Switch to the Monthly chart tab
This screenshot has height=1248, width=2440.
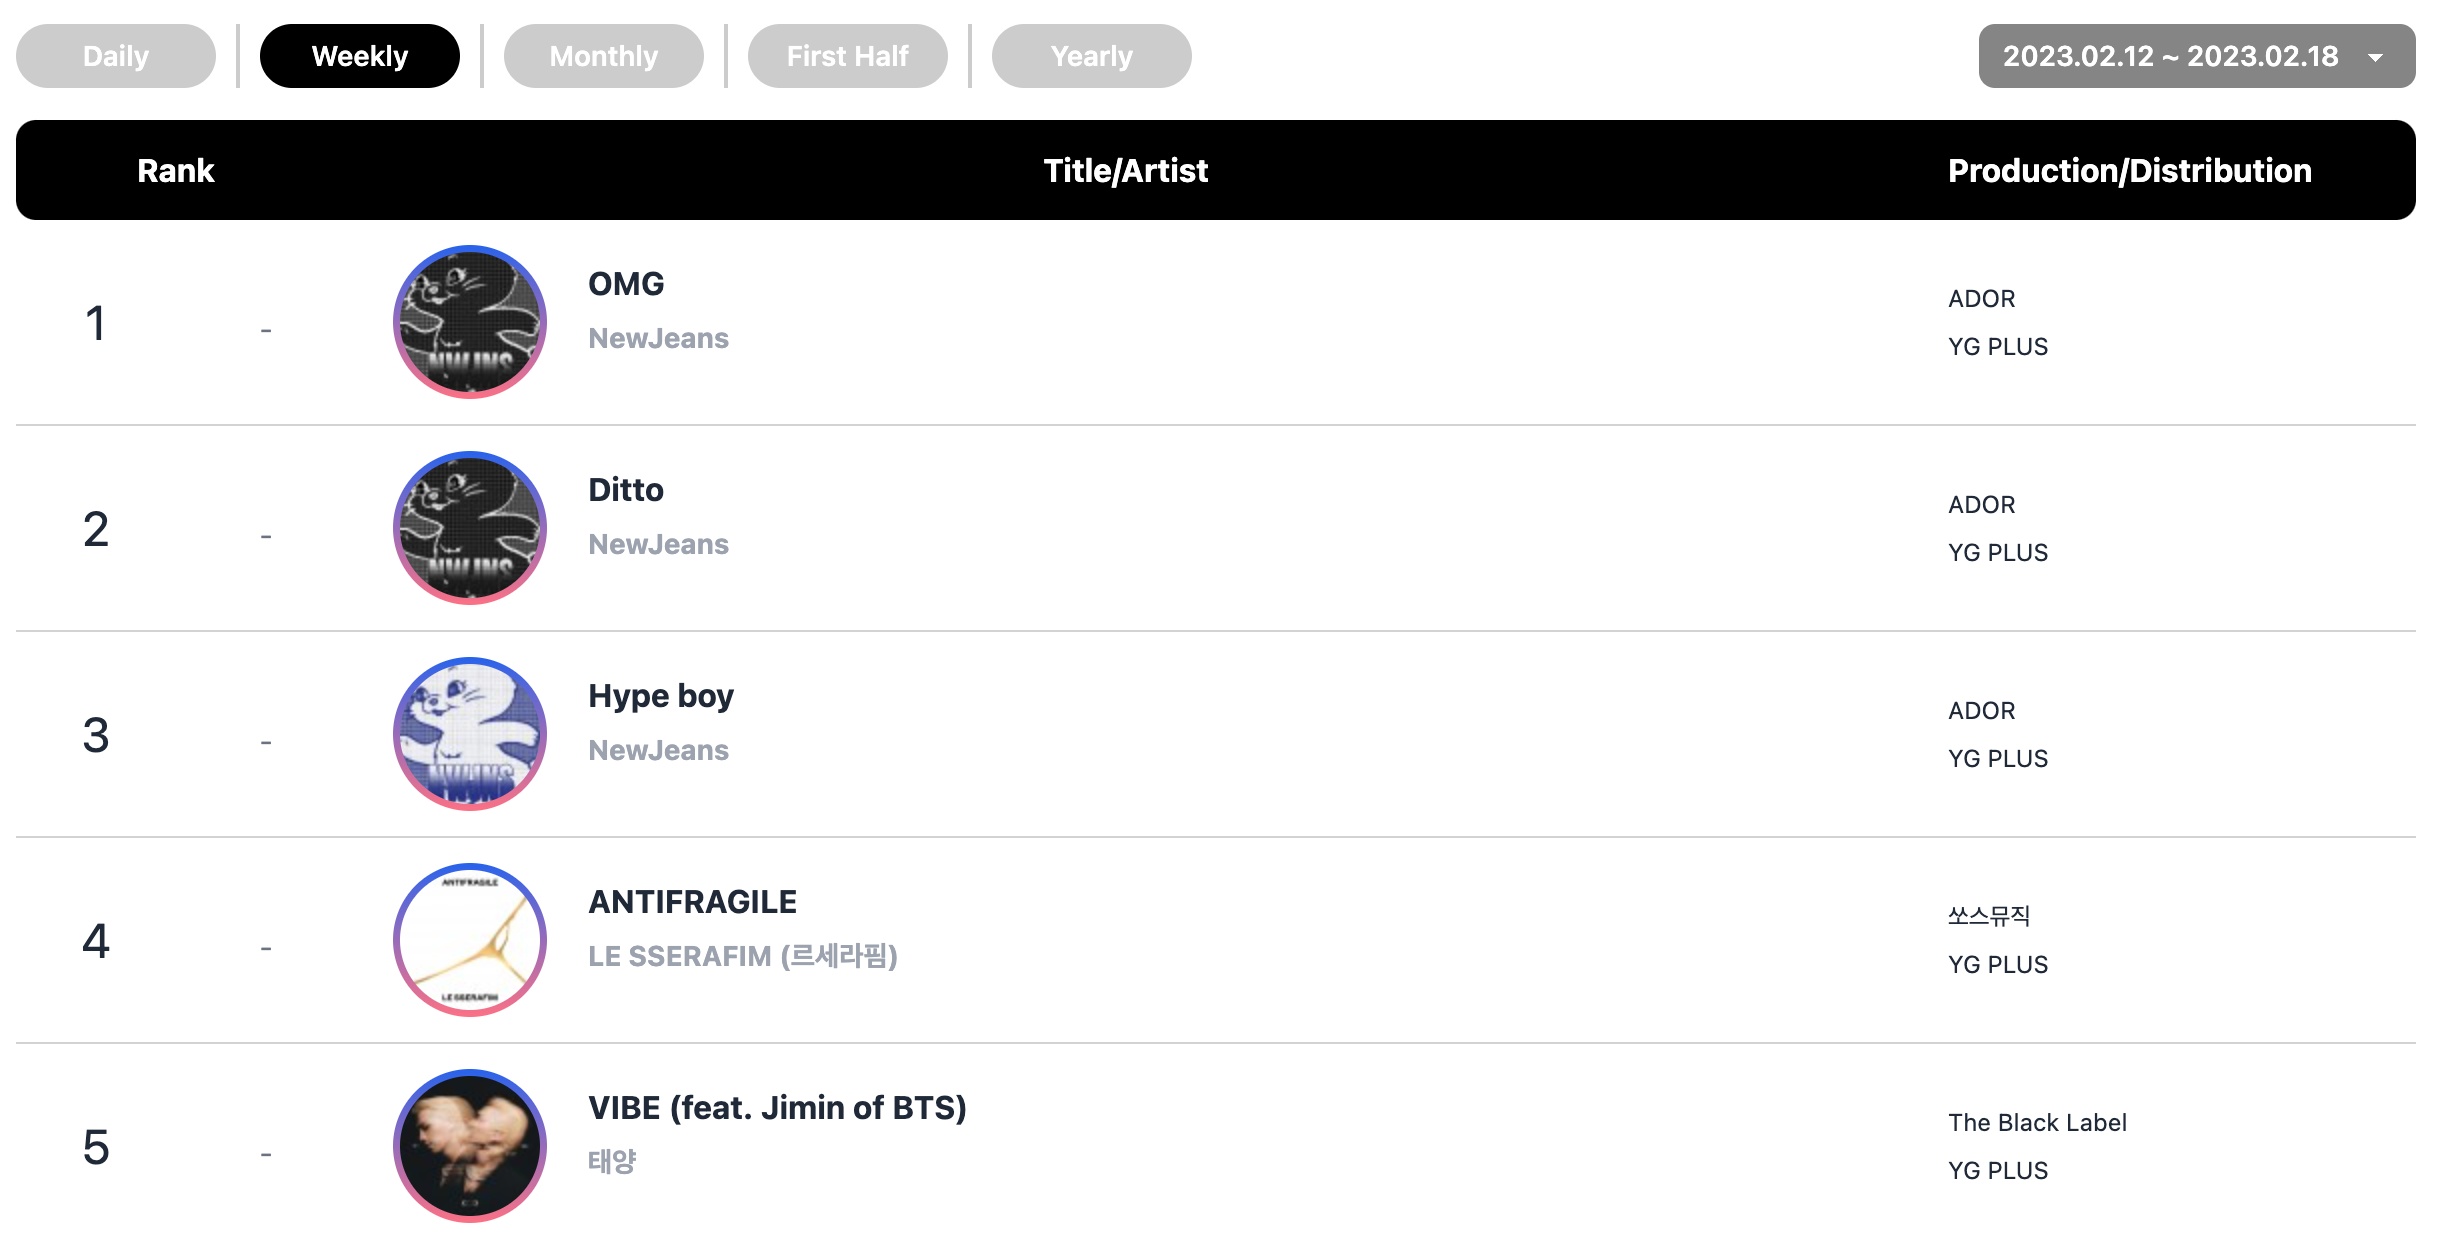(604, 56)
